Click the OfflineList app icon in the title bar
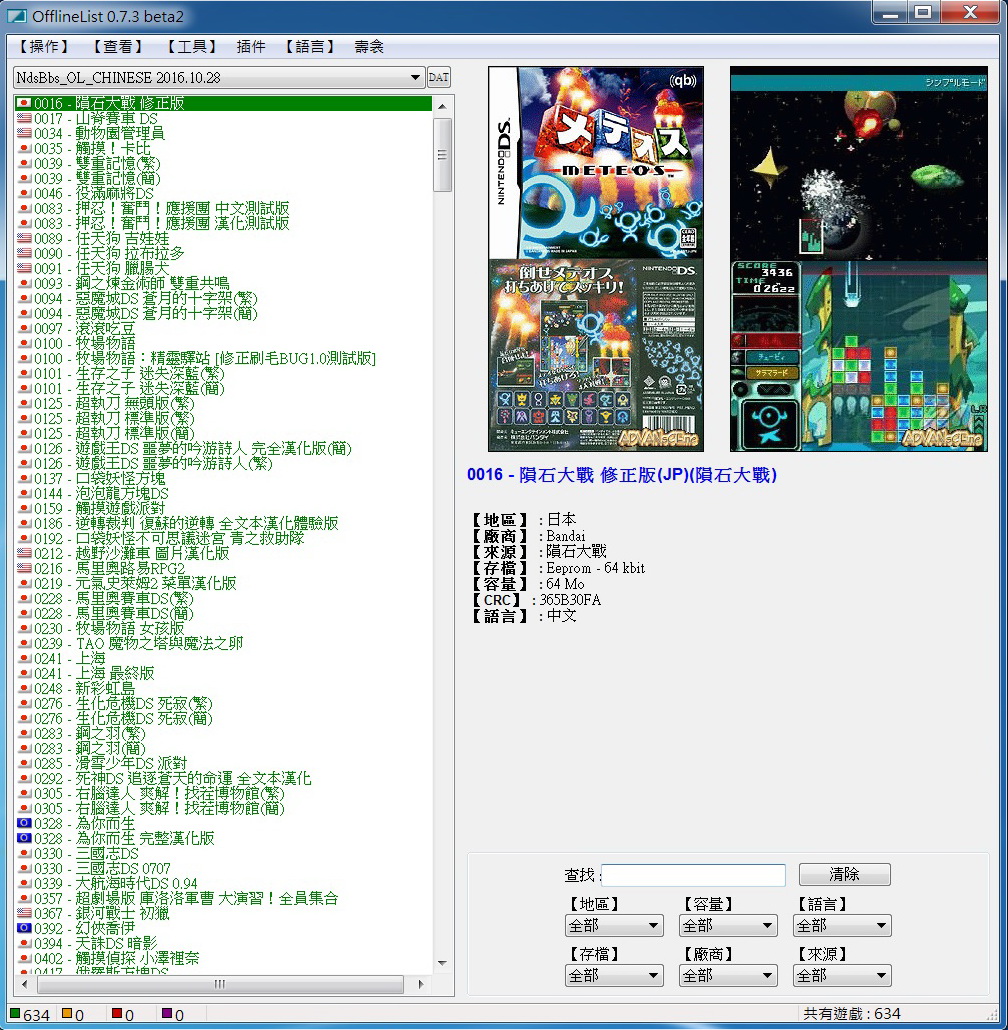 point(16,16)
